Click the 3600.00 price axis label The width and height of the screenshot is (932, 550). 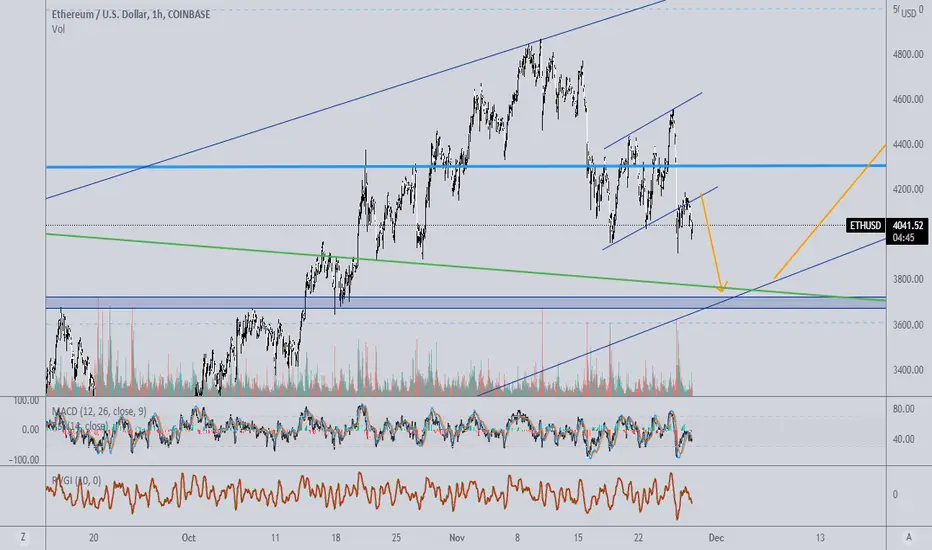click(x=908, y=325)
